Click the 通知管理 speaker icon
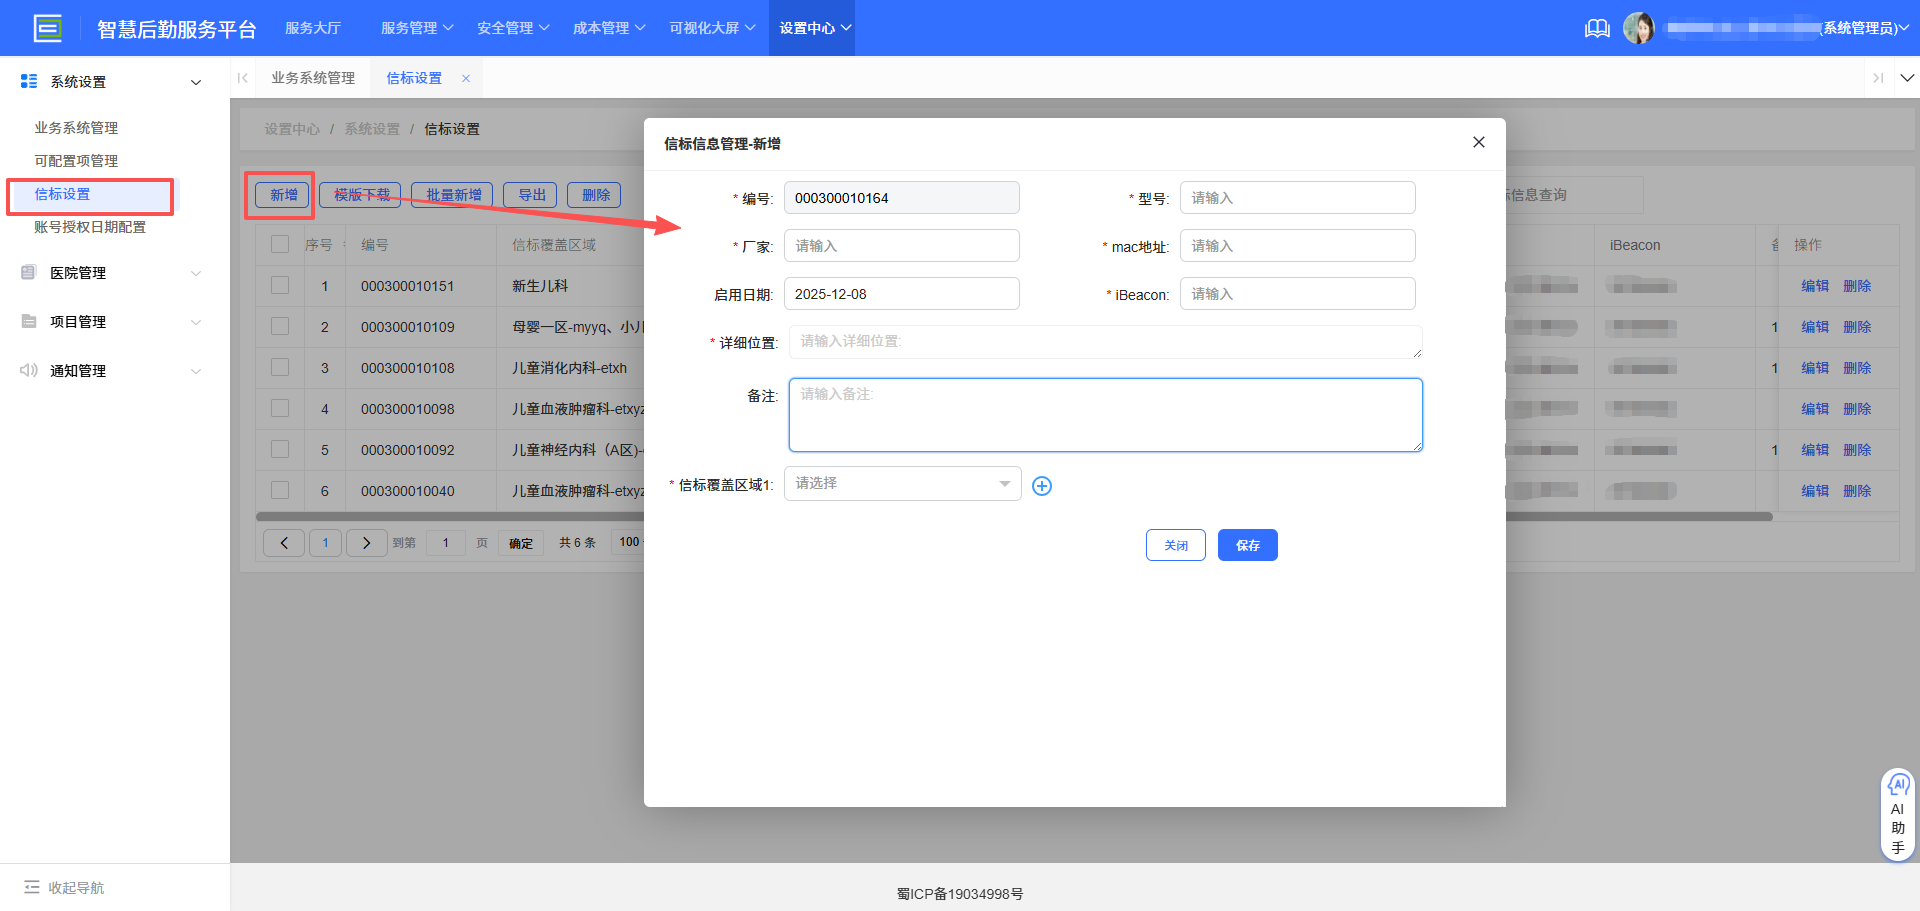The height and width of the screenshot is (911, 1920). point(28,370)
